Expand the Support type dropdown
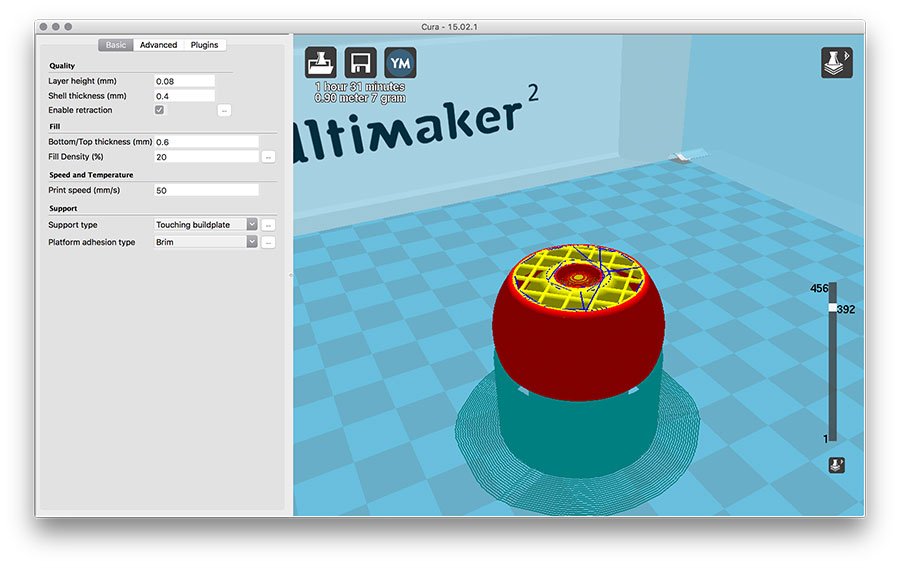Viewport: 900px width, 567px height. point(252,224)
